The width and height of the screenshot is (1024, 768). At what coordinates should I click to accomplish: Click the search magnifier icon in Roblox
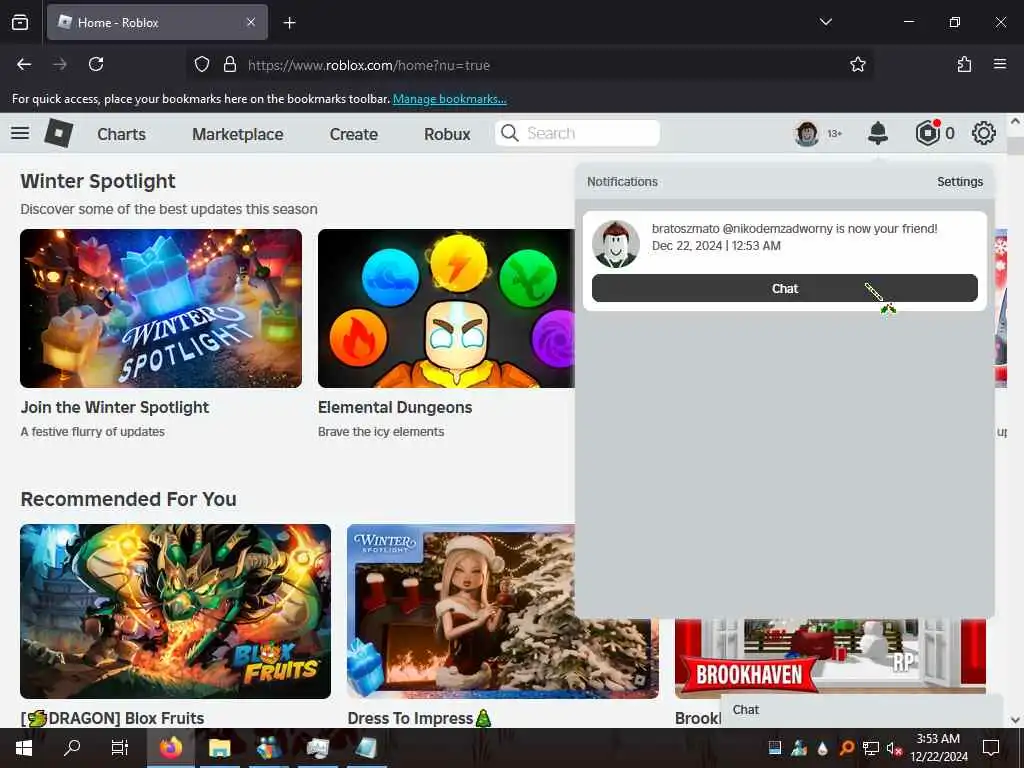point(509,133)
